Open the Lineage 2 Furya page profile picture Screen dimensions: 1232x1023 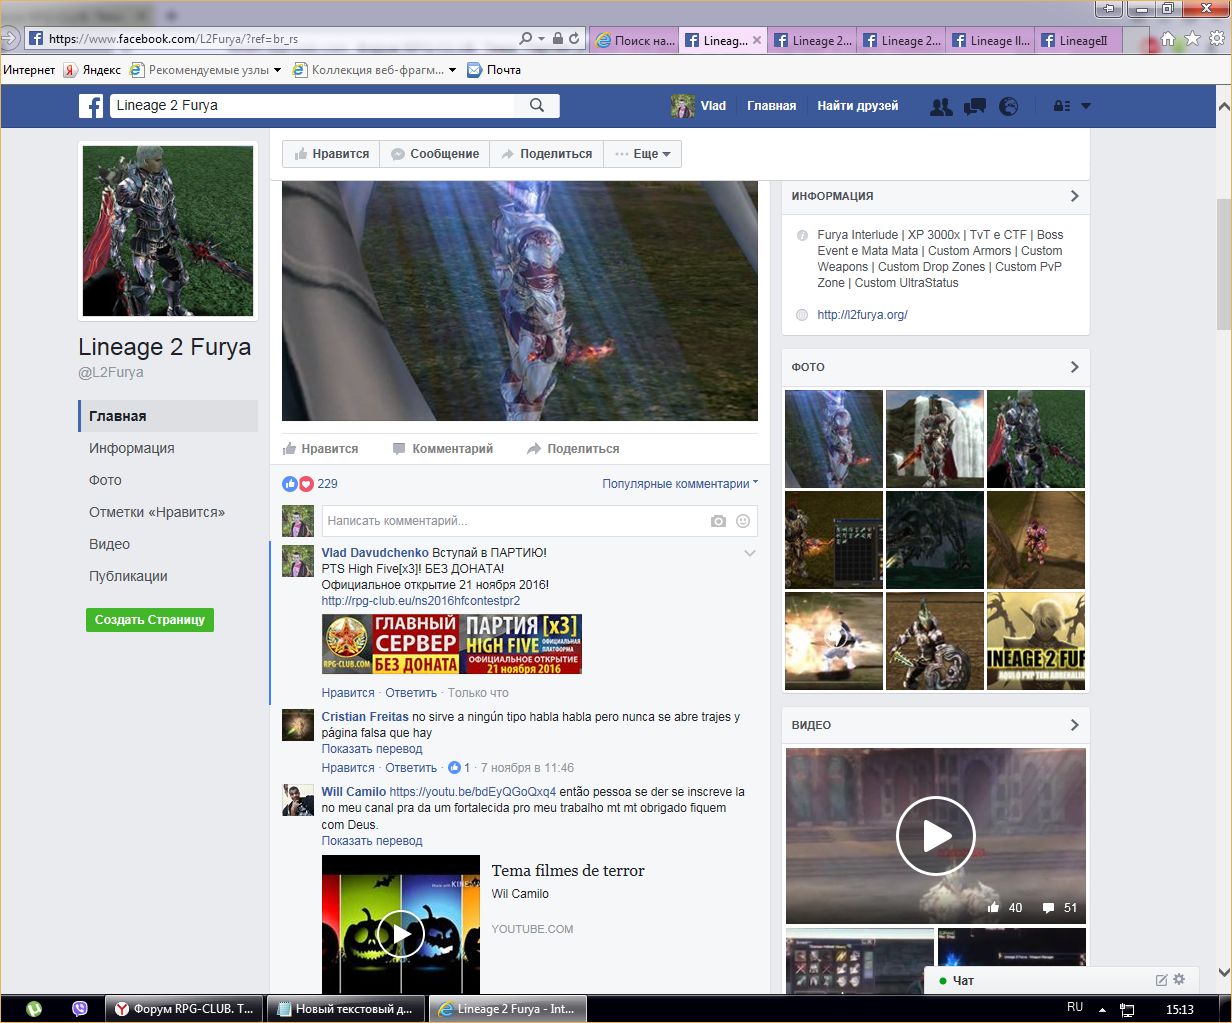(168, 231)
